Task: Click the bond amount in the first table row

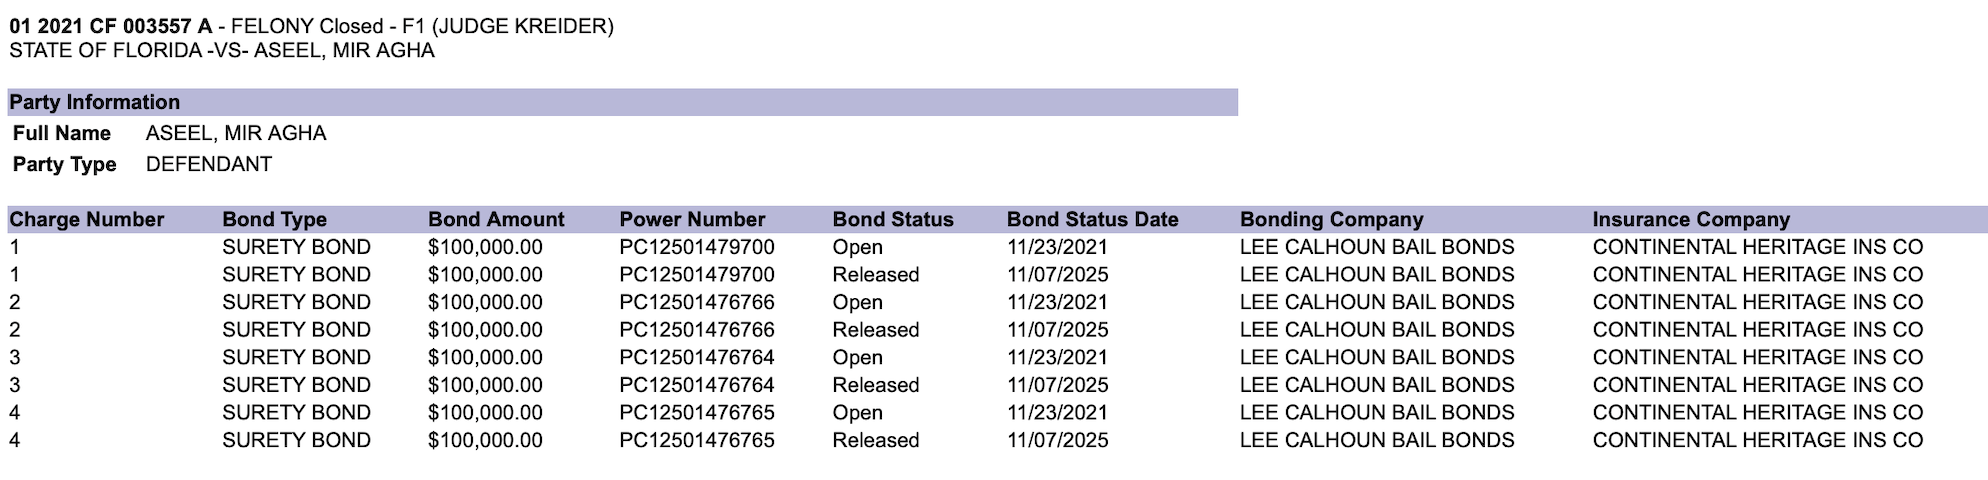Action: [485, 247]
